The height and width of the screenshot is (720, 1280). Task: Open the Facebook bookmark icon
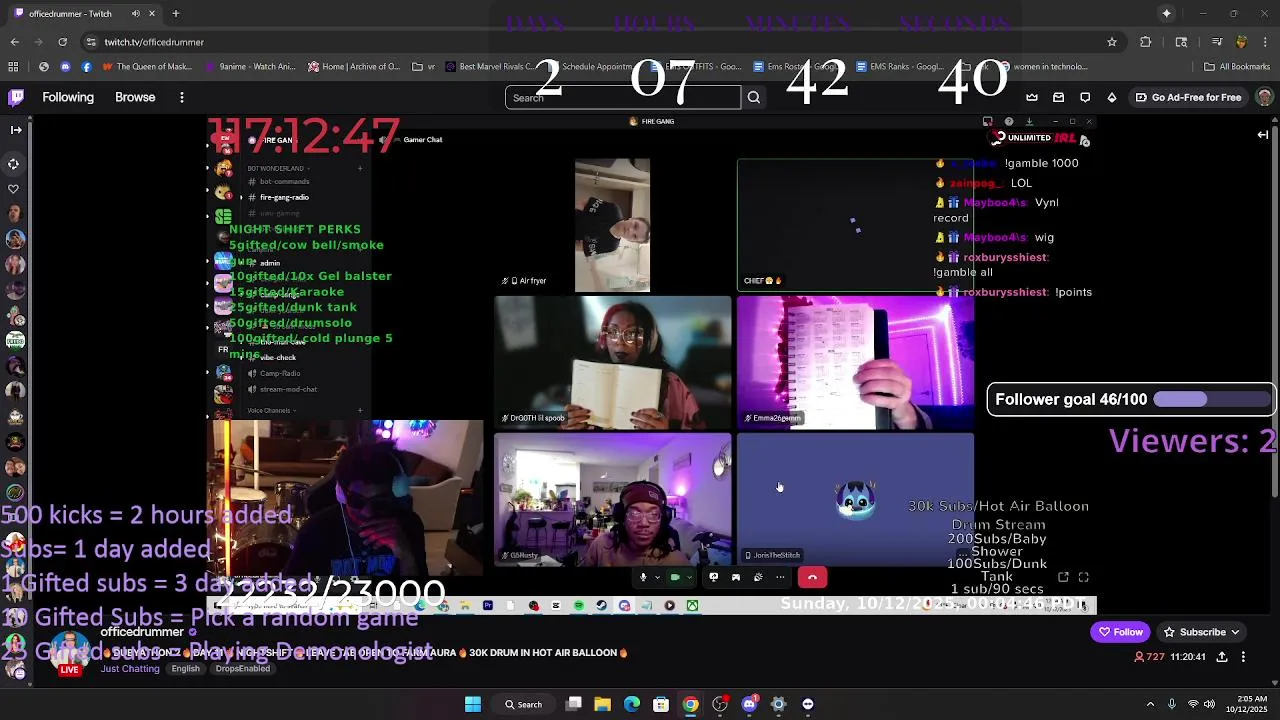[x=87, y=67]
